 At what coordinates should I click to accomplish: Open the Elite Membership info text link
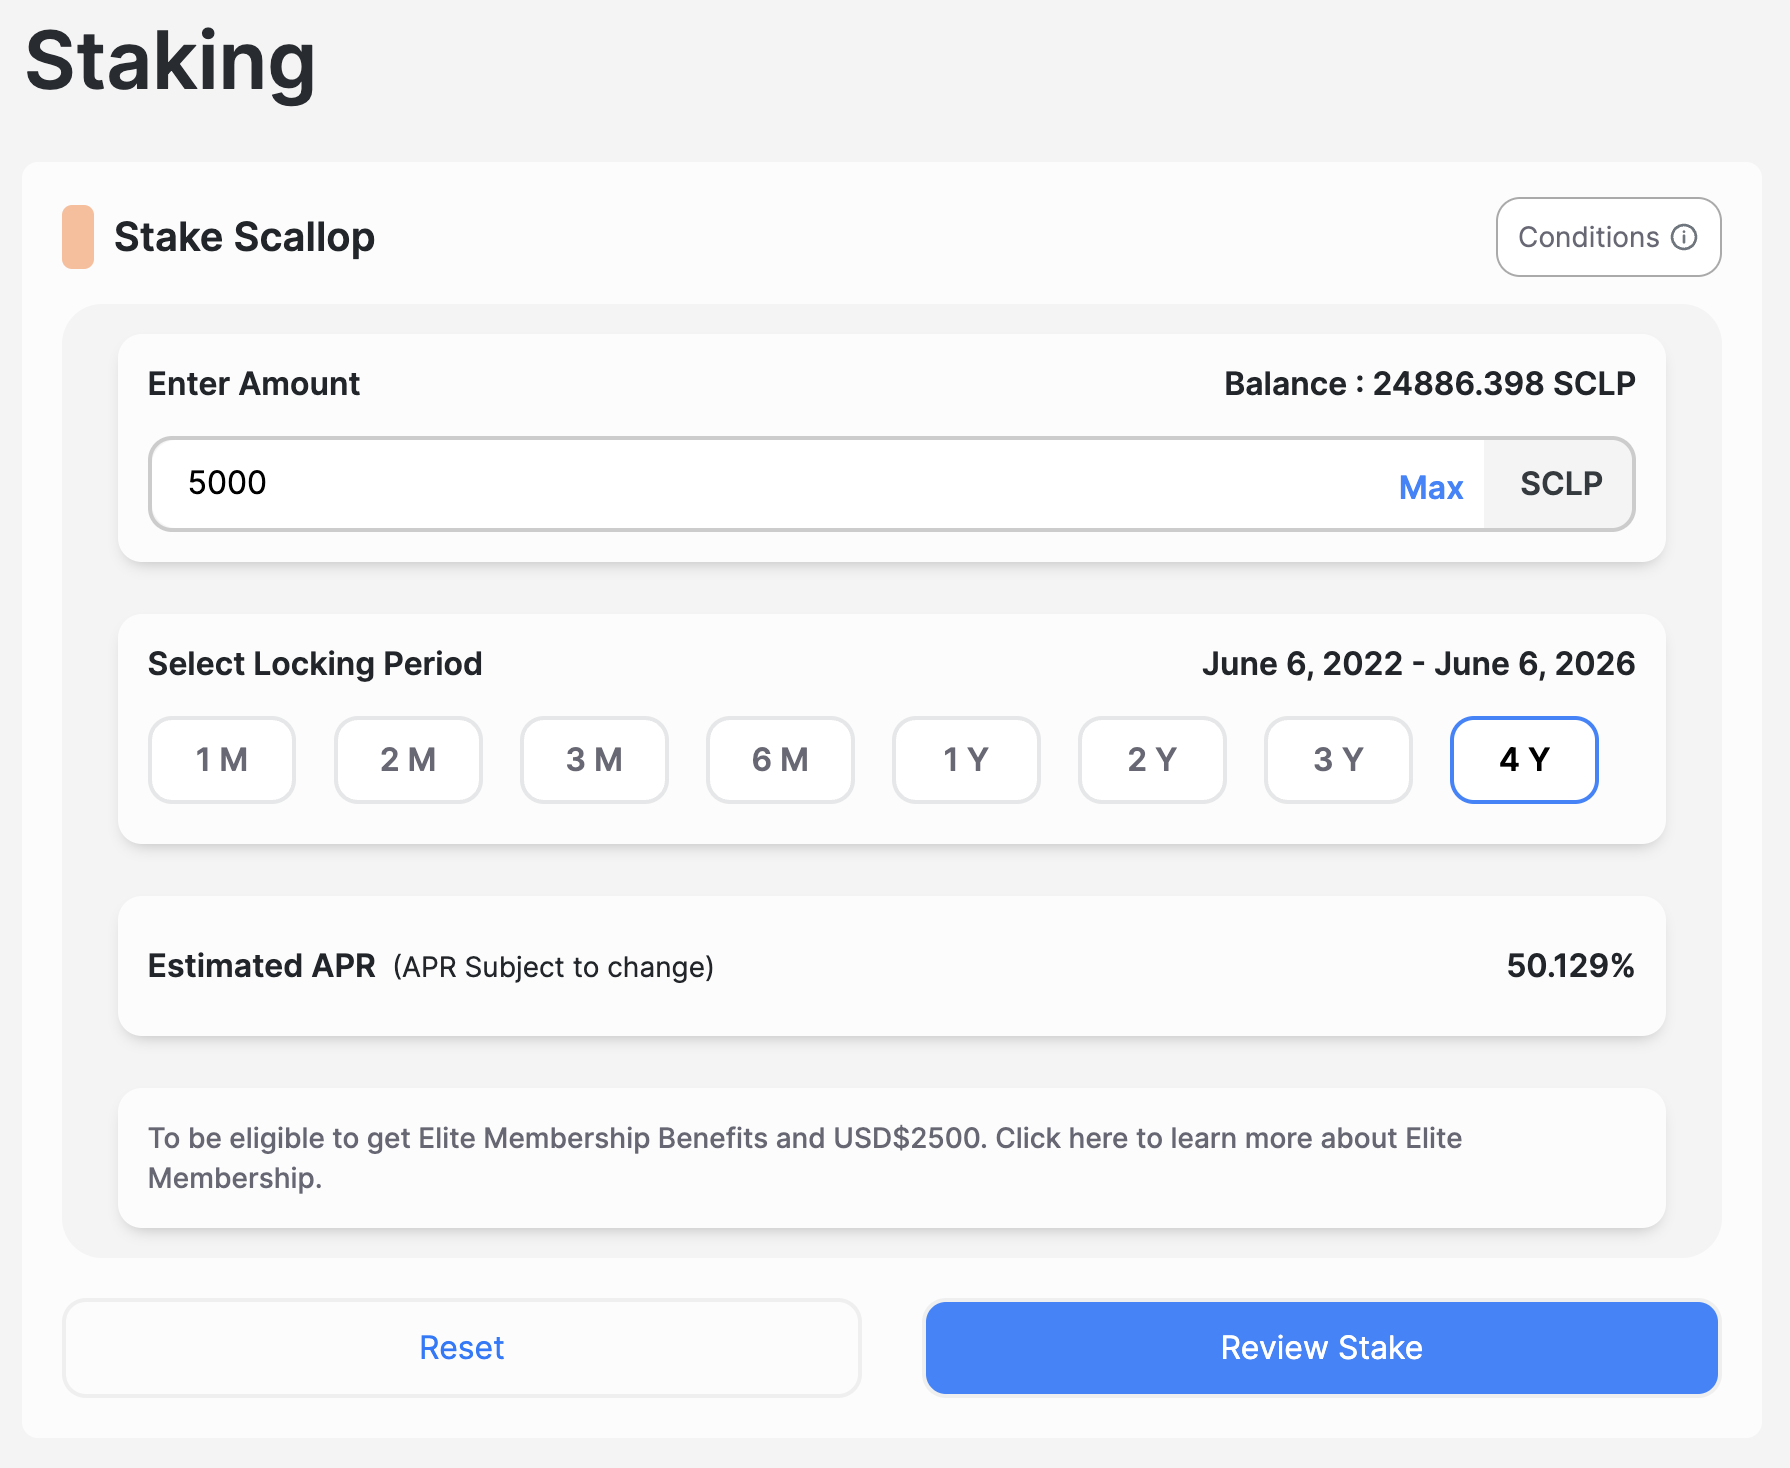(805, 1158)
